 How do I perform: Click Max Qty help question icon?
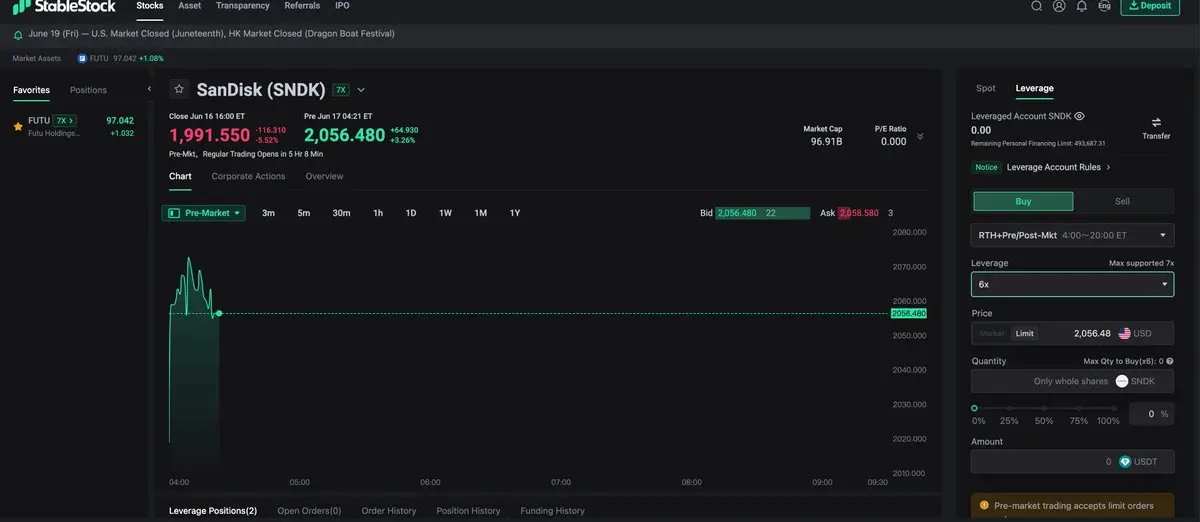1170,361
